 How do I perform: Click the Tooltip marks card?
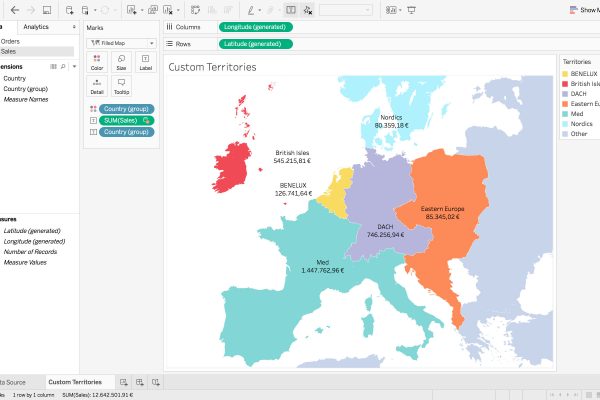pyautogui.click(x=121, y=86)
